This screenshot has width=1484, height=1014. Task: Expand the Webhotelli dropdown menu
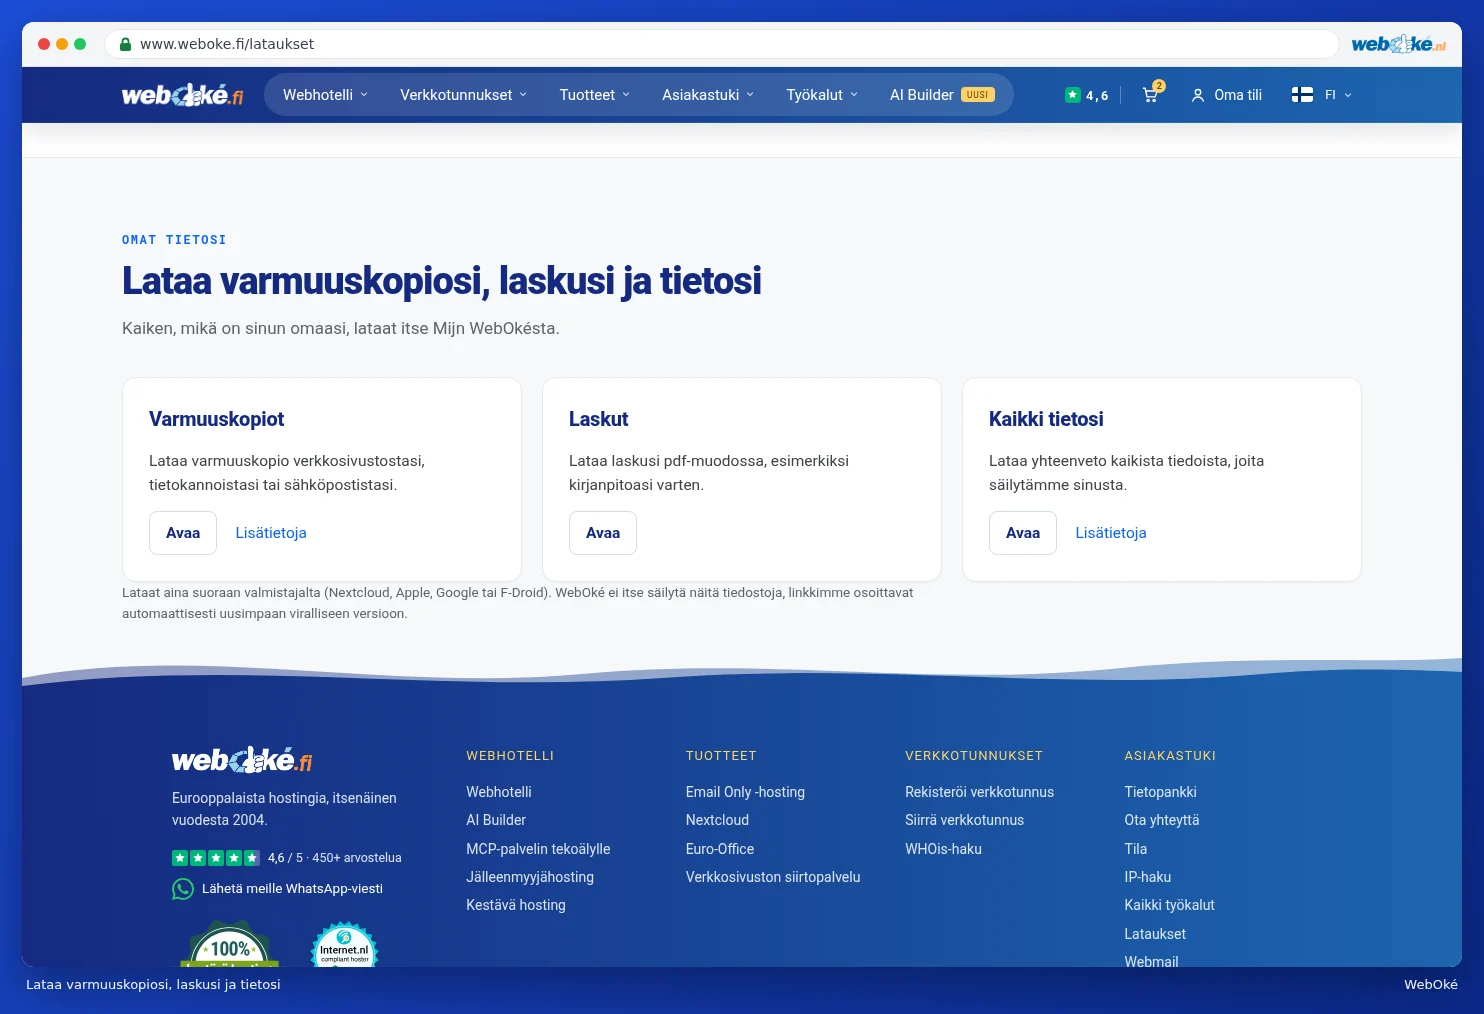326,95
